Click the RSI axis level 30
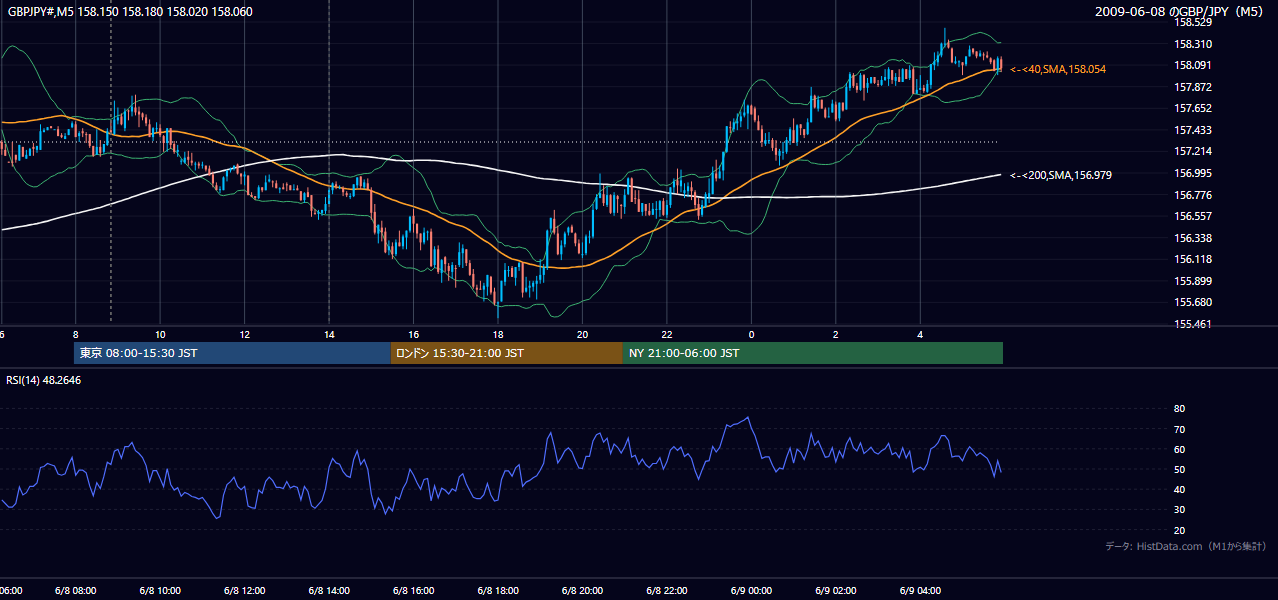This screenshot has height=600, width=1278. [x=1180, y=510]
